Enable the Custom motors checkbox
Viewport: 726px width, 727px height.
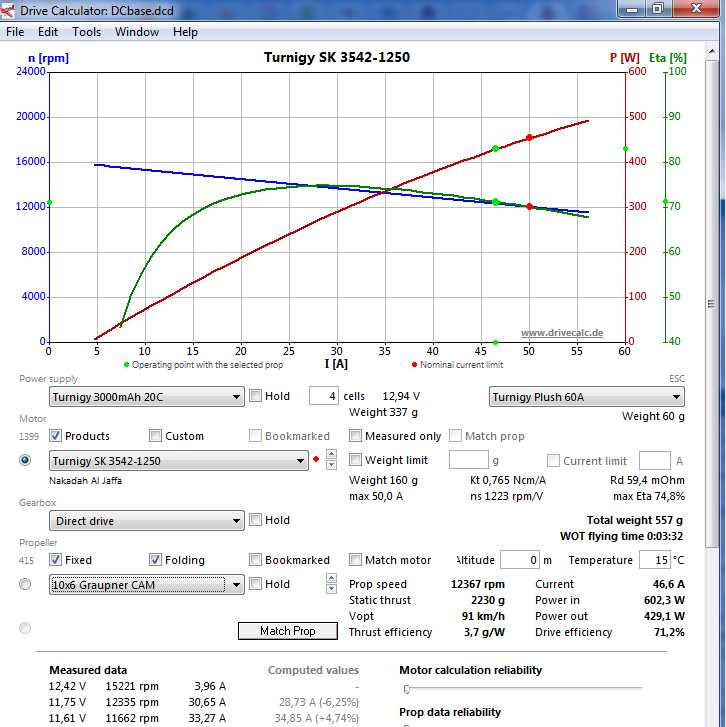coord(156,436)
